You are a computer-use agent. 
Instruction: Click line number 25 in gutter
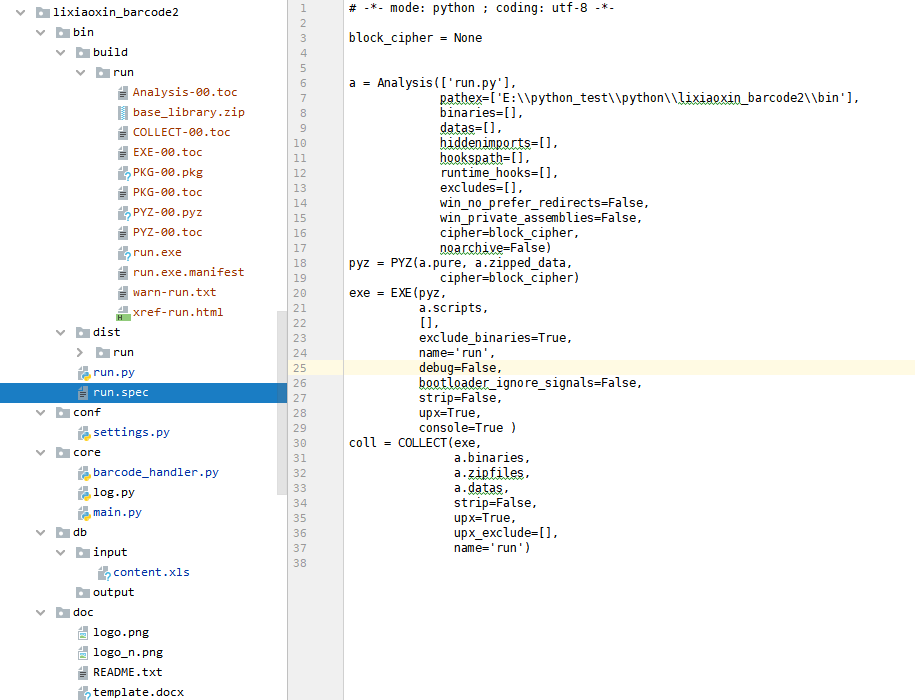coord(299,368)
